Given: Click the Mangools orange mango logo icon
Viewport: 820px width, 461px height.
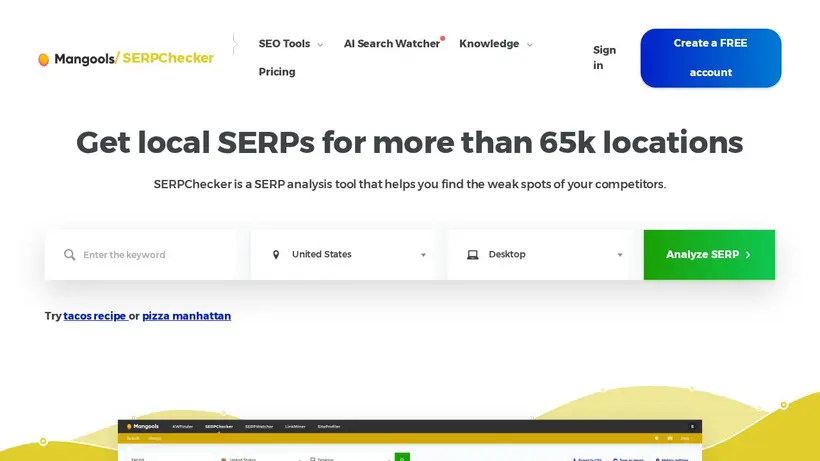Looking at the screenshot, I should point(44,60).
